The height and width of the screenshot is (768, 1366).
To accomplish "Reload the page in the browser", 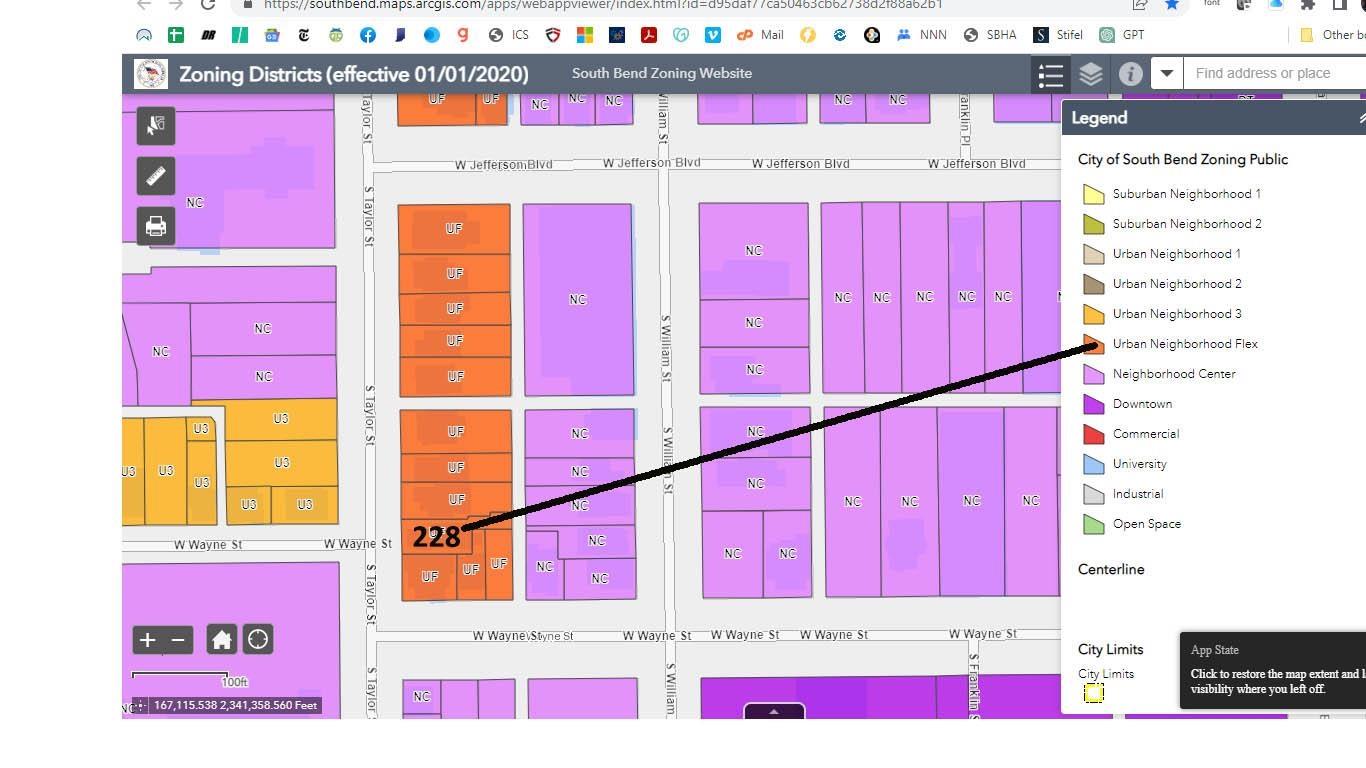I will tap(208, 5).
